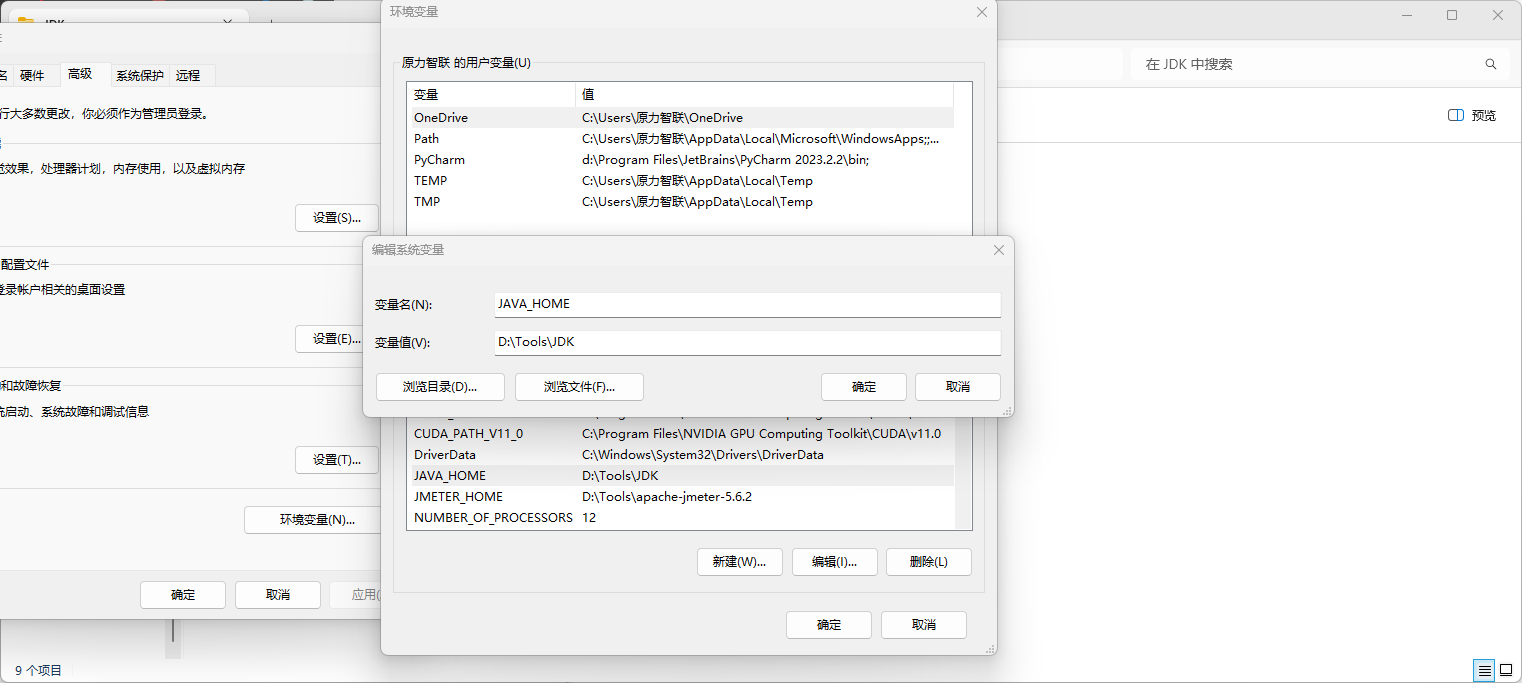The image size is (1522, 683).
Task: Click 浏览目录(D)... button
Action: pos(440,387)
